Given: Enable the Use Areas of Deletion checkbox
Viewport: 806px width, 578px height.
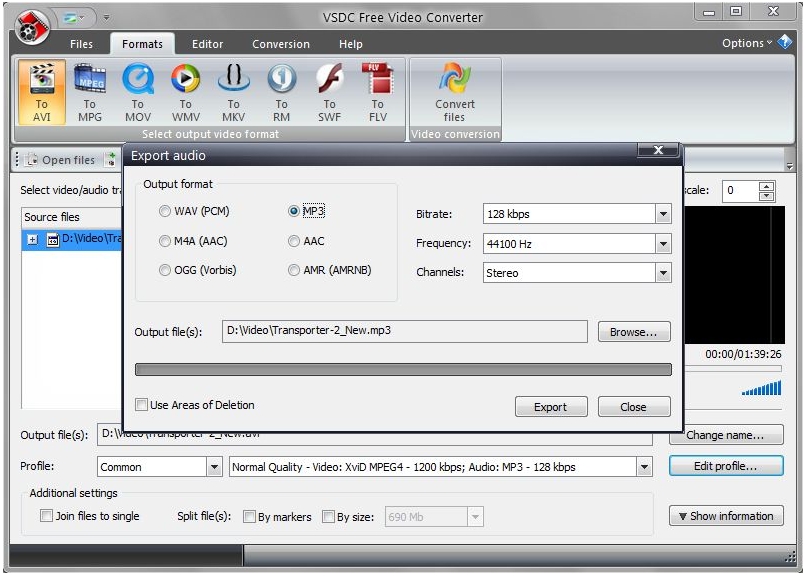Looking at the screenshot, I should (x=141, y=405).
